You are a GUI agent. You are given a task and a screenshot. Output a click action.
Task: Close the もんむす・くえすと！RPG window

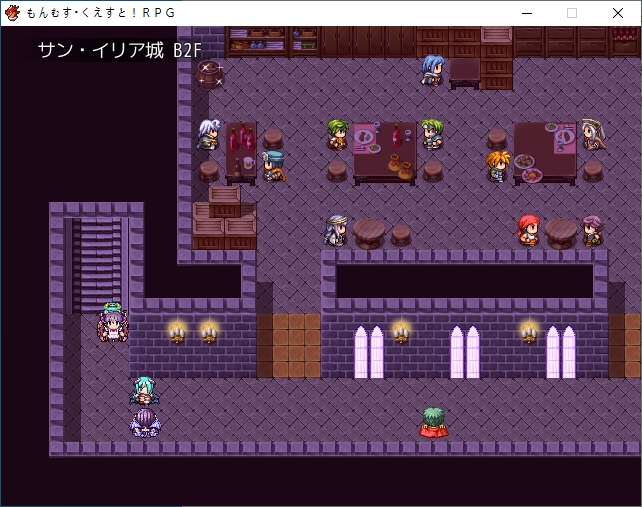pyautogui.click(x=617, y=13)
